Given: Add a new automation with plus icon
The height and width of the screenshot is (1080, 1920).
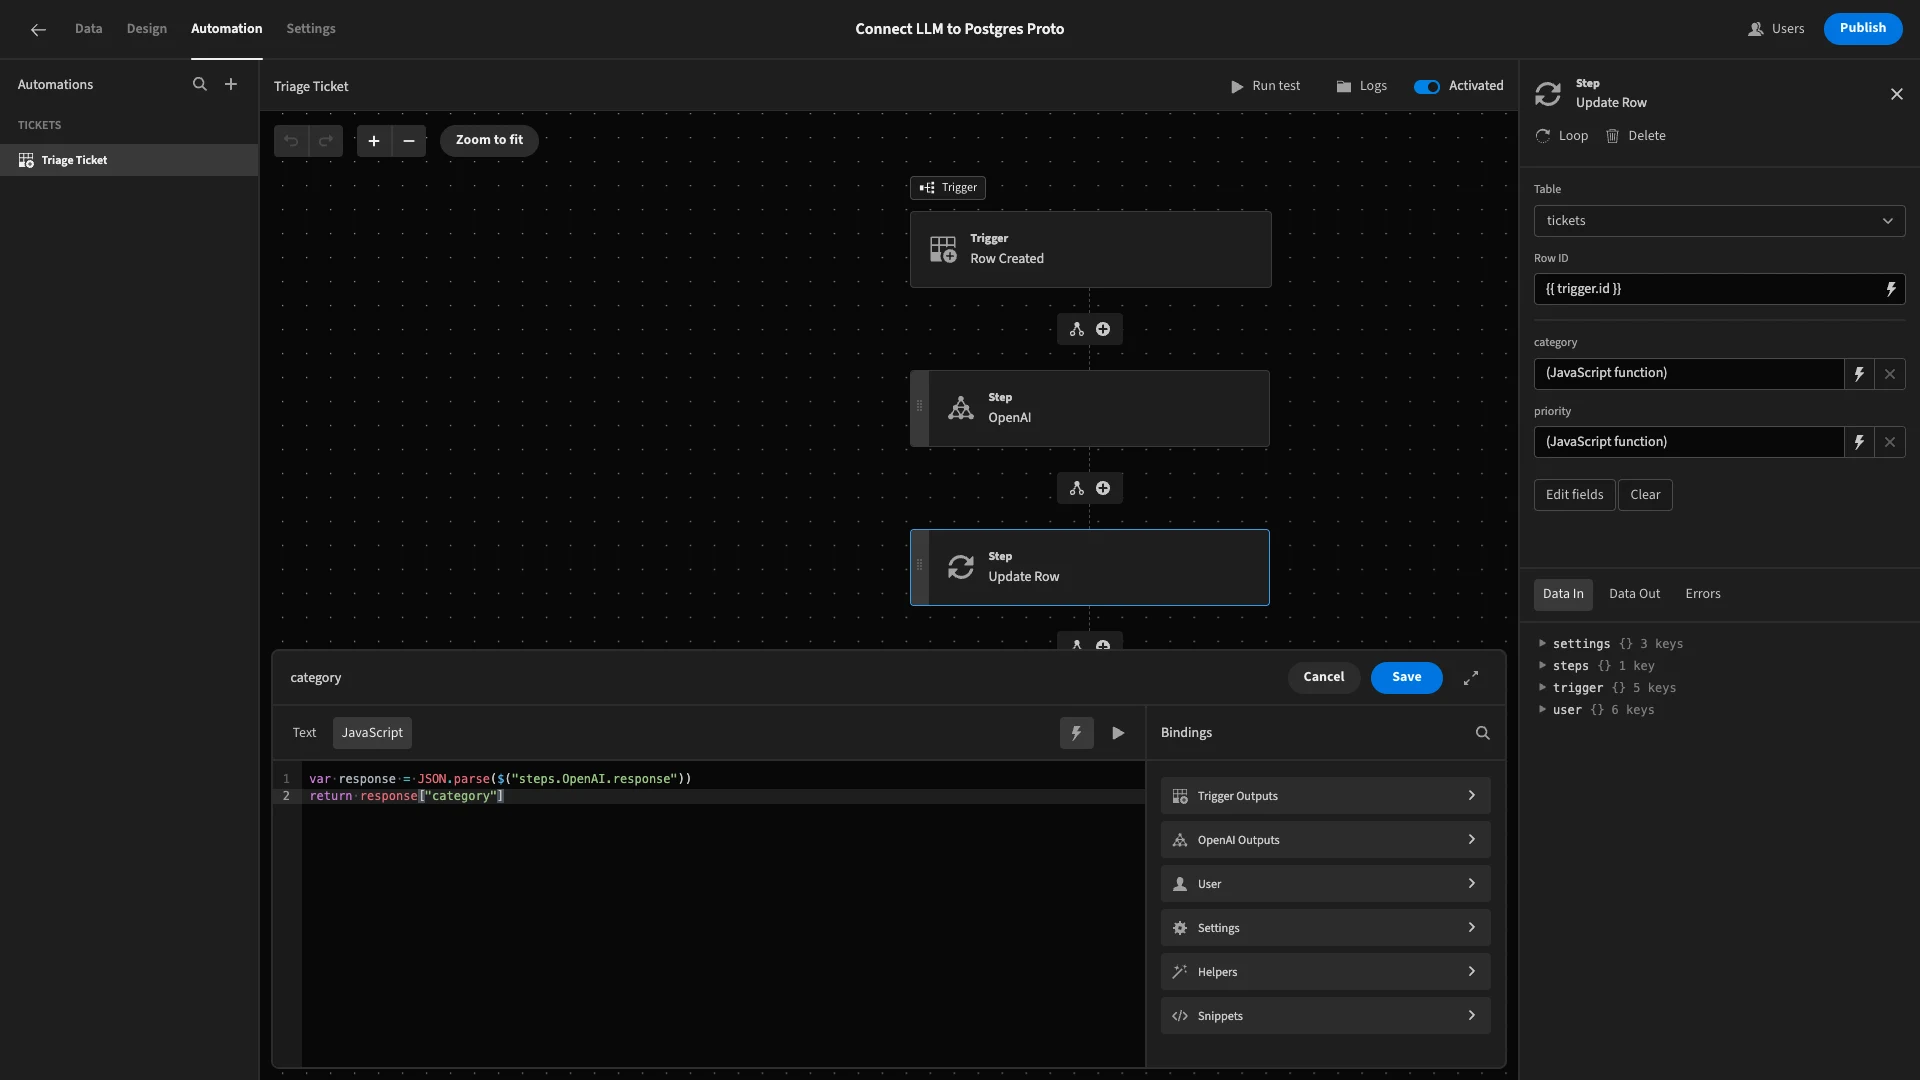Looking at the screenshot, I should click(231, 85).
